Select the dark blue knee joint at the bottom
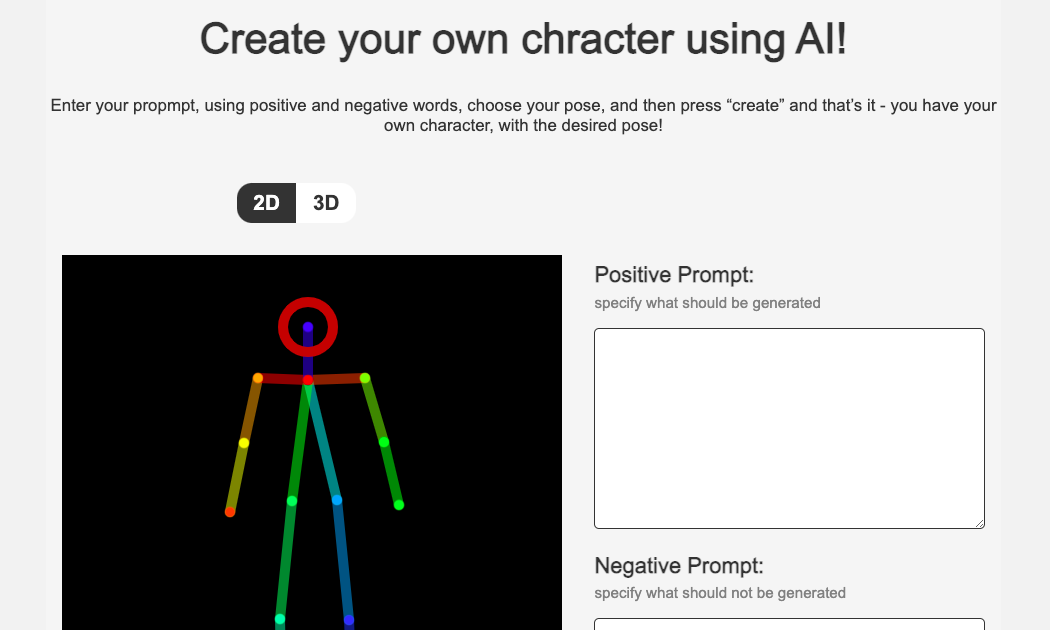The height and width of the screenshot is (630, 1050). (349, 621)
